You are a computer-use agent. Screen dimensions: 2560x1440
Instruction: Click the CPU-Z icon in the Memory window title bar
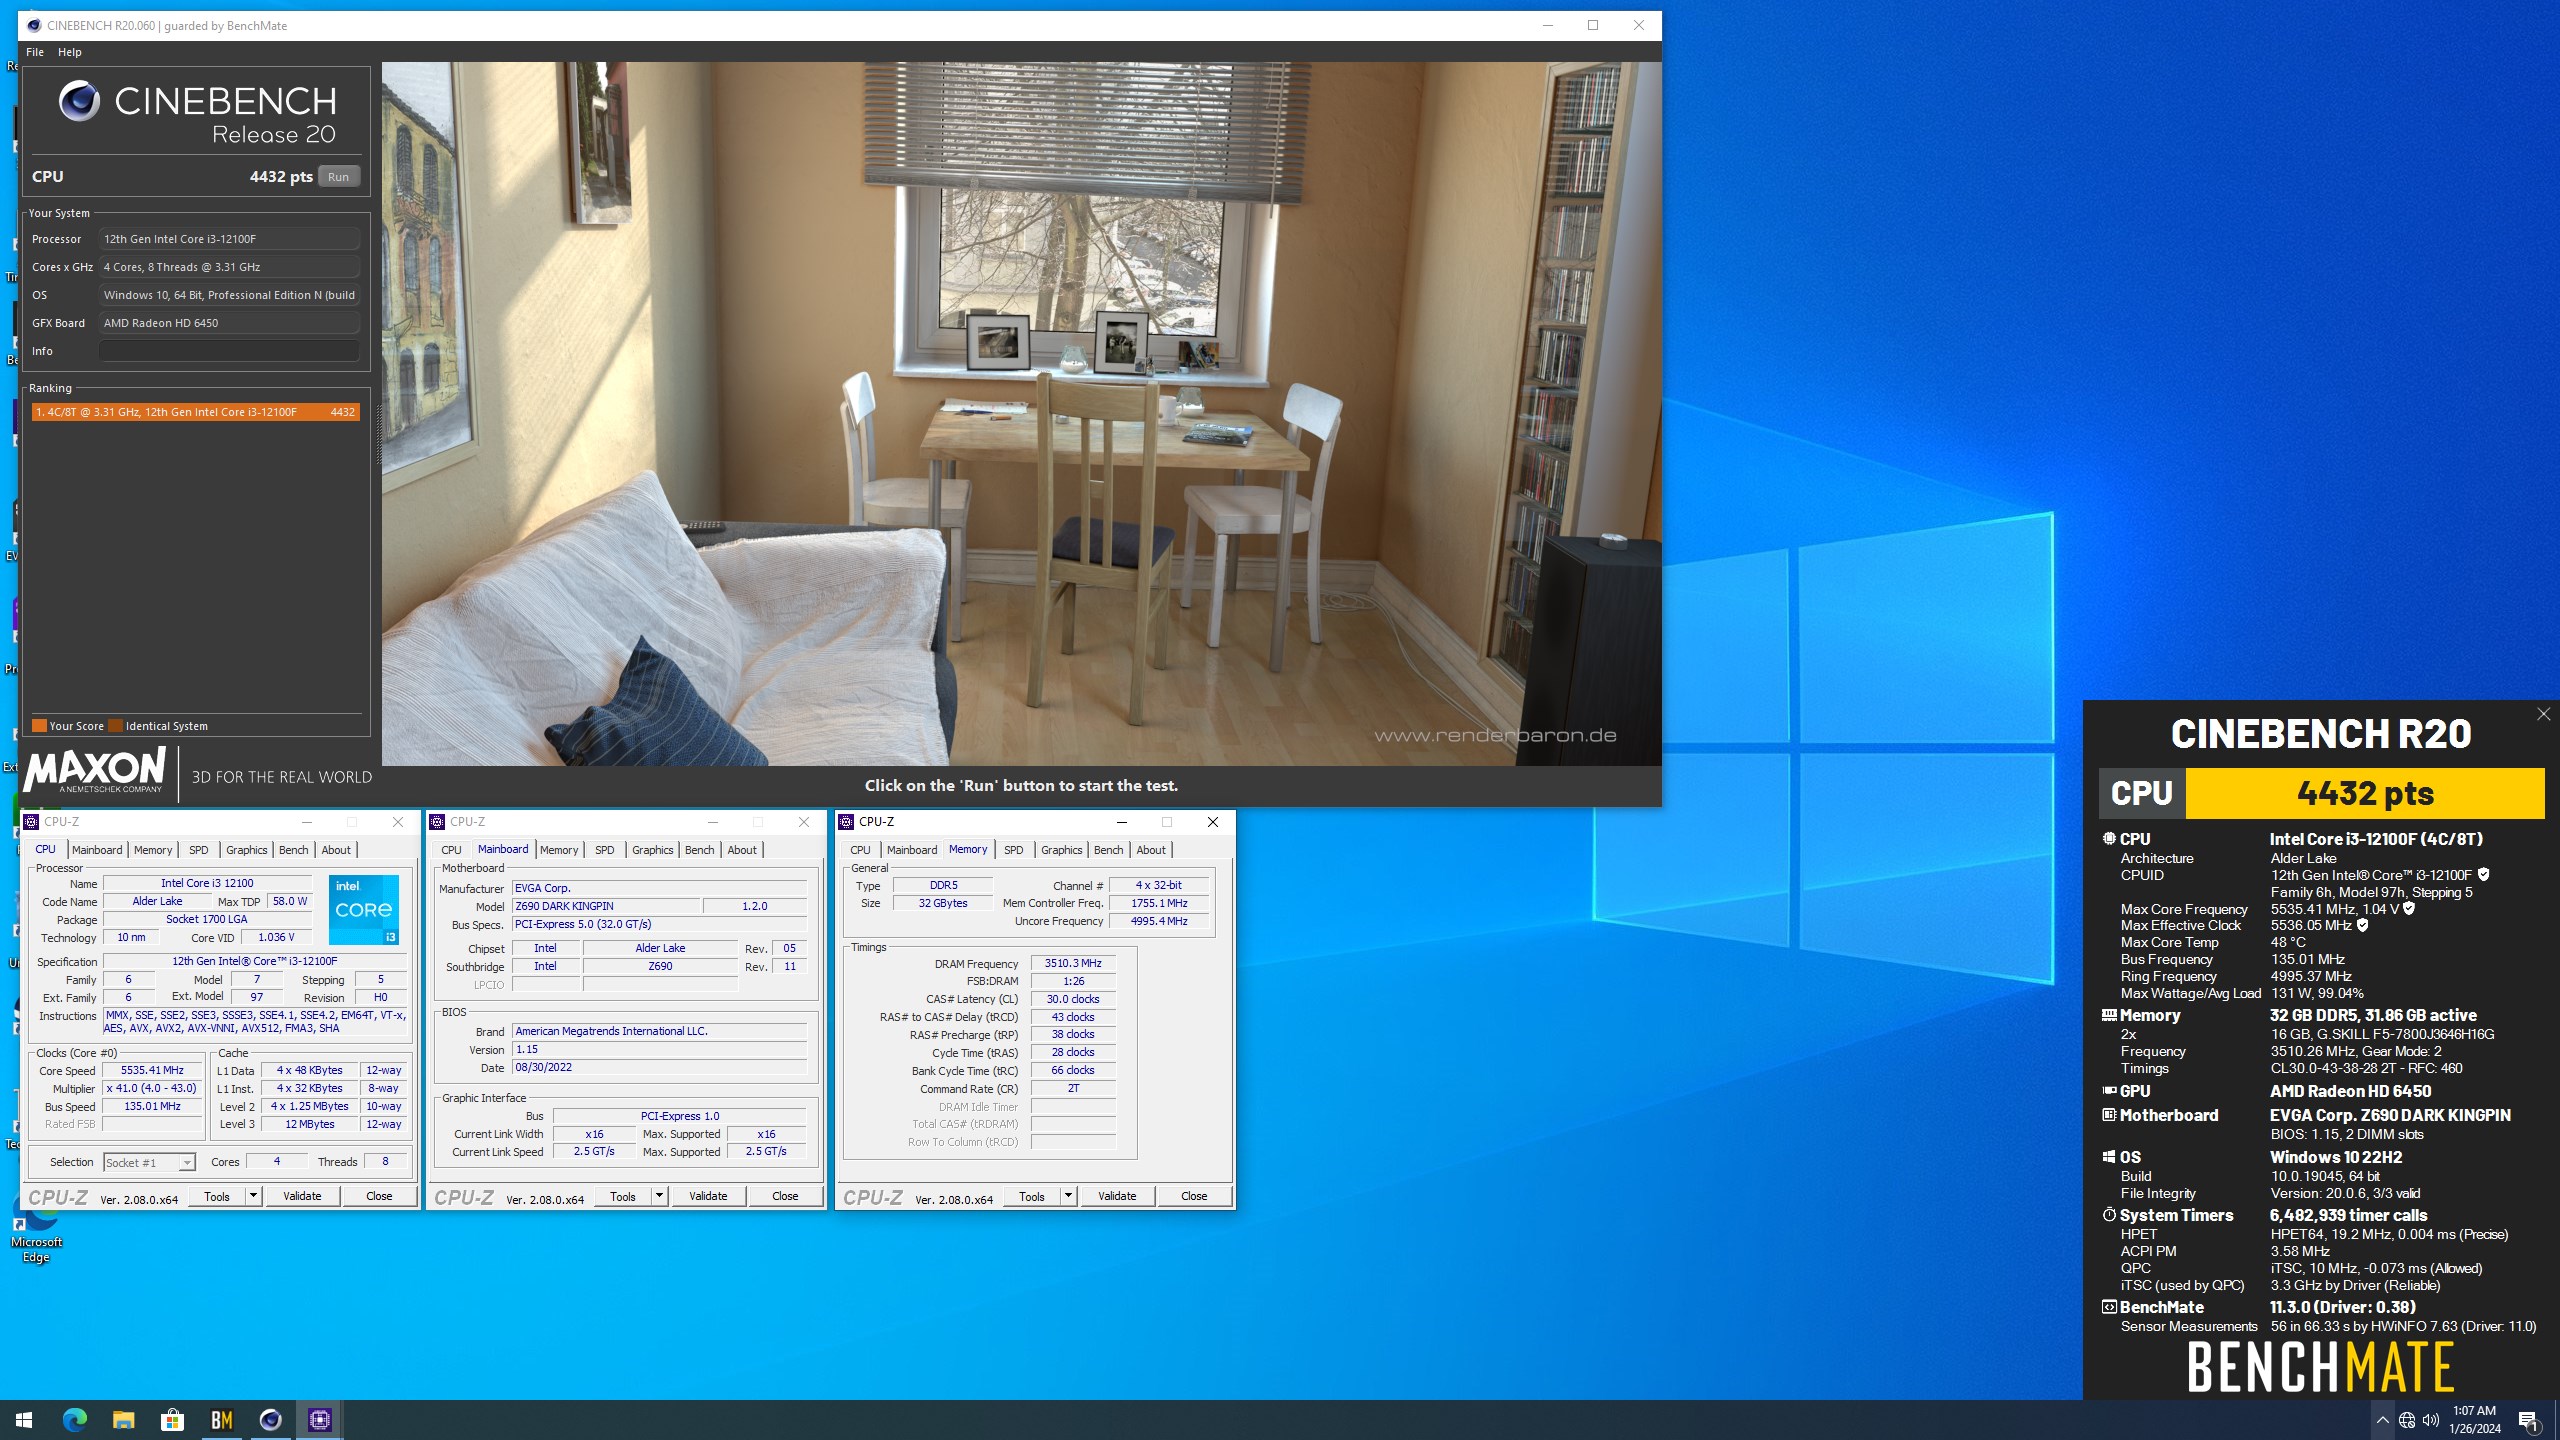(x=846, y=822)
